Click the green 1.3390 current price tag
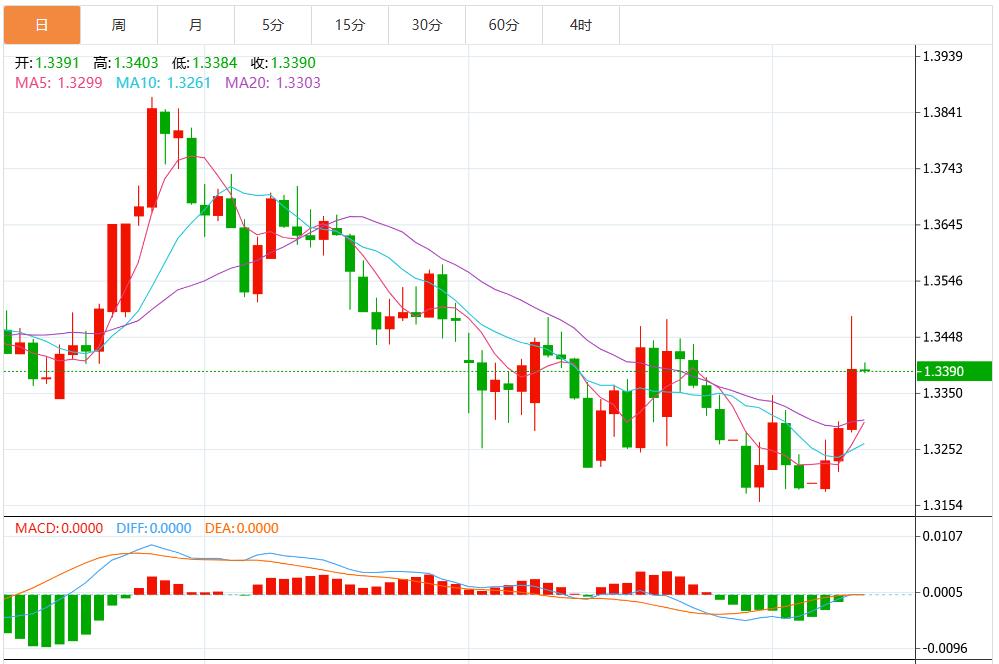 (954, 372)
